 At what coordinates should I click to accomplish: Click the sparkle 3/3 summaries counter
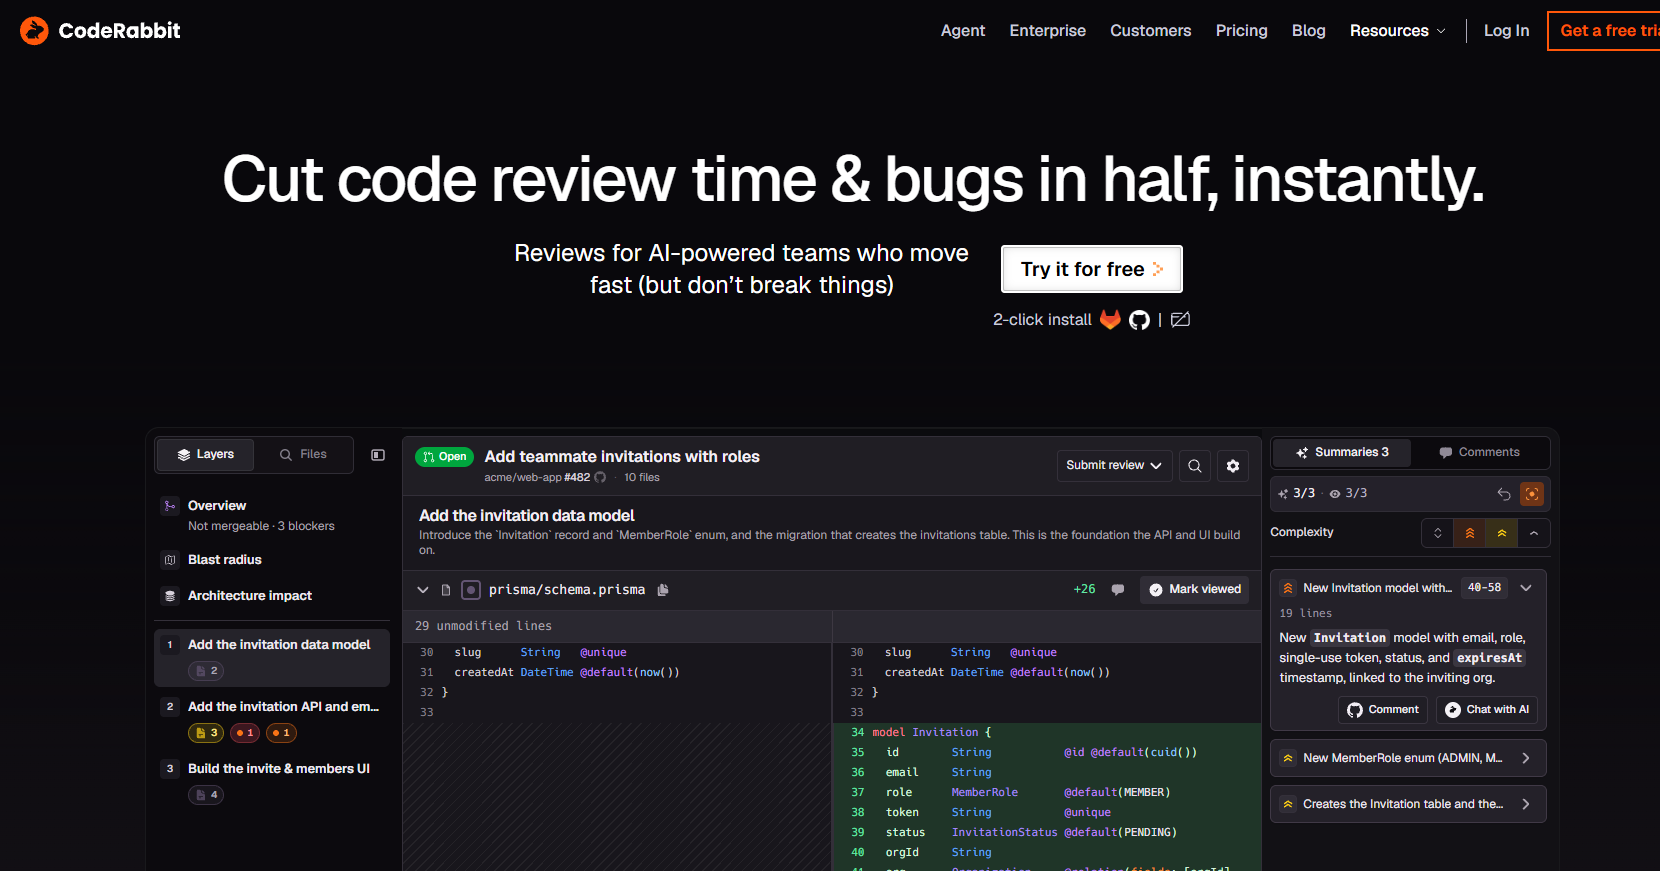[1297, 494]
